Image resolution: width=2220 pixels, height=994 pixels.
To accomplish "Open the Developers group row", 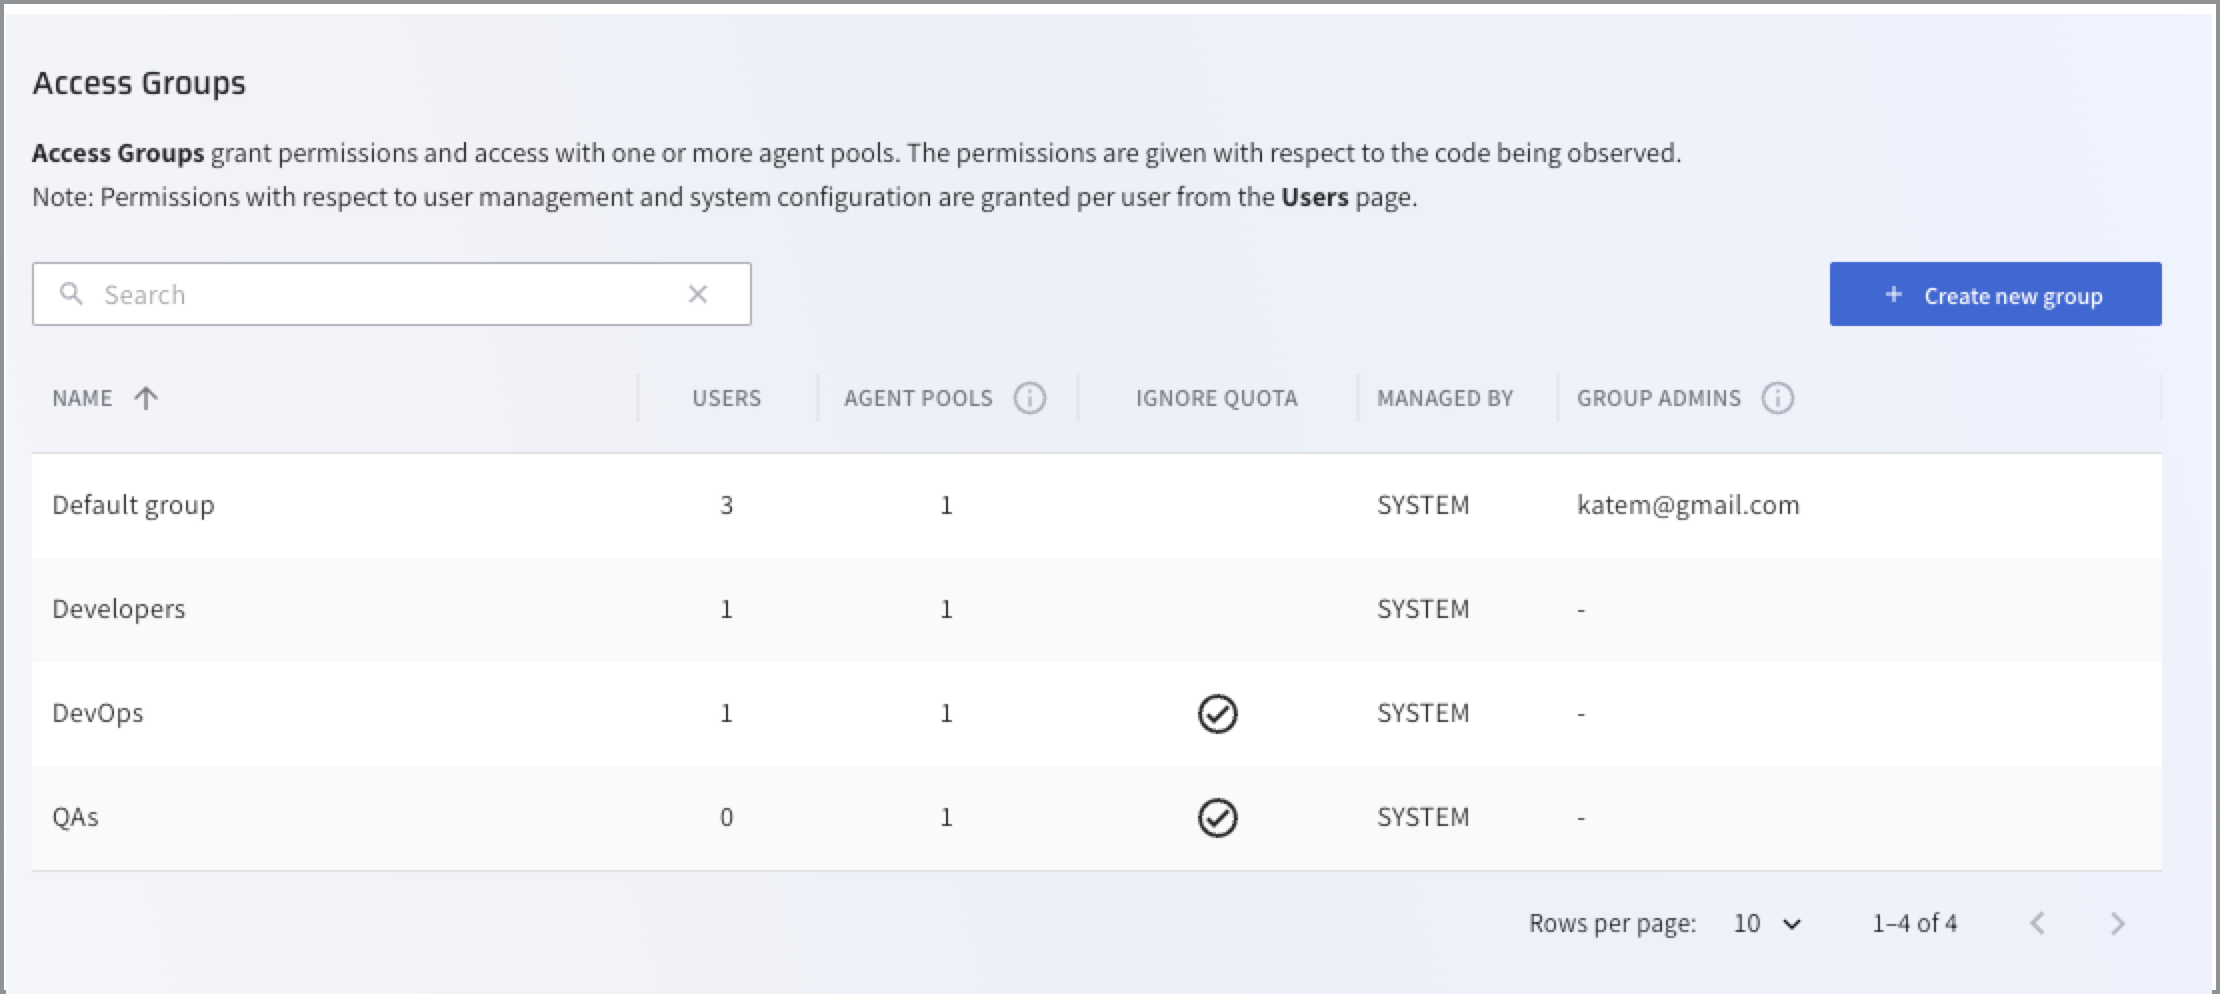I will (x=119, y=610).
